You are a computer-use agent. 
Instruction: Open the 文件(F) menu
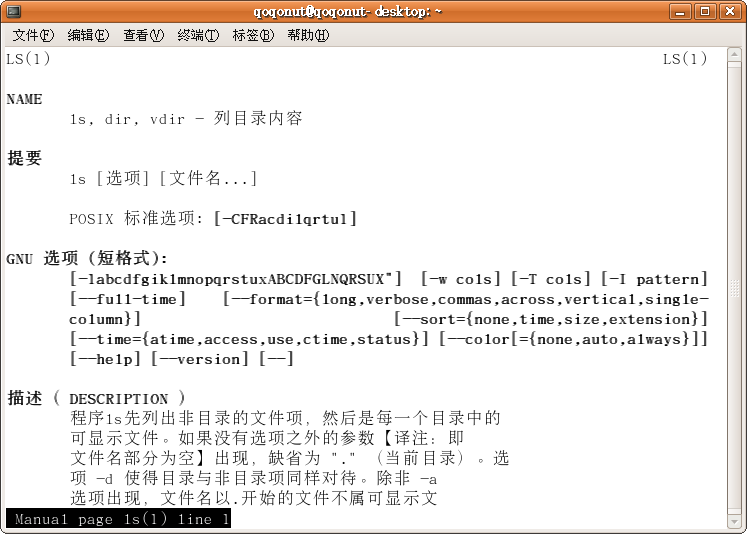(x=33, y=35)
